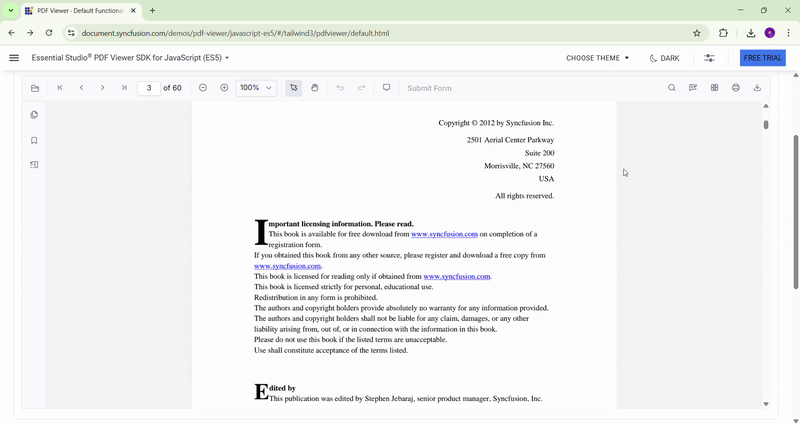This screenshot has height=425, width=800.
Task: Click the 'of 60' page count label
Action: [172, 88]
